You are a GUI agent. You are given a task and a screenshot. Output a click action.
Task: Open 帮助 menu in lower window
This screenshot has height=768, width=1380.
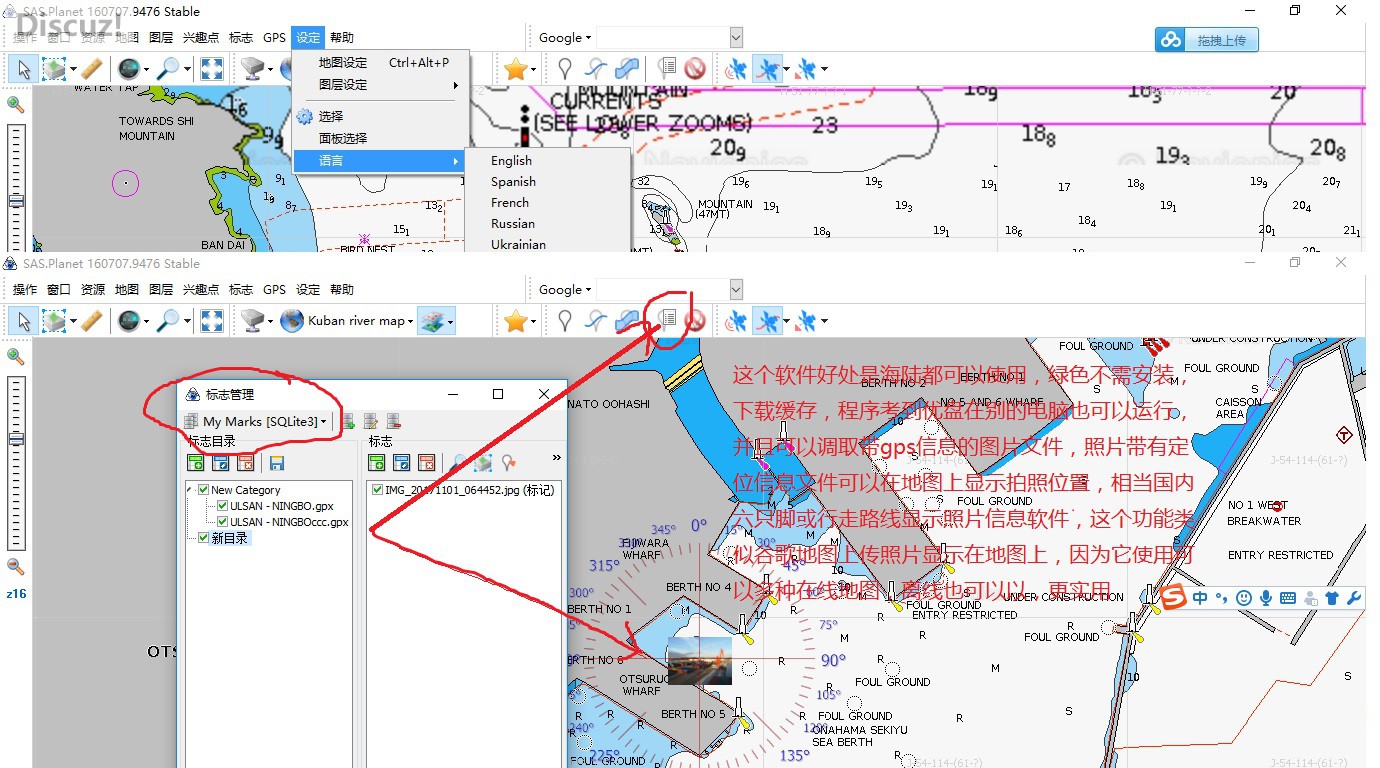pos(342,290)
